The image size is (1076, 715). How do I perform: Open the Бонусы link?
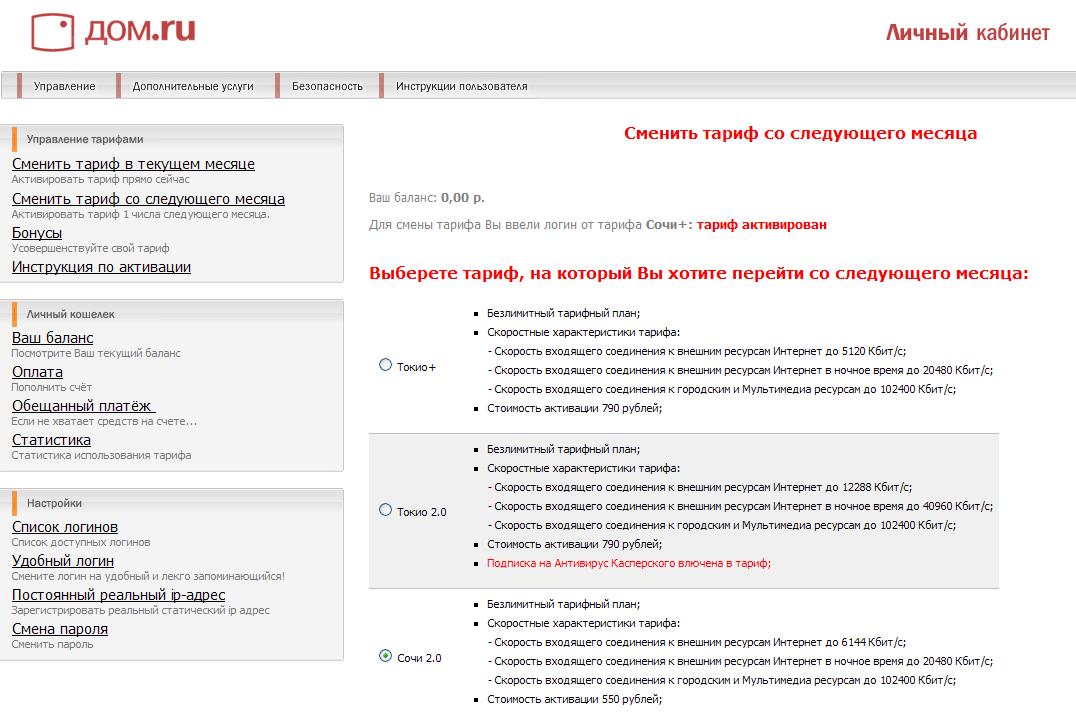point(37,233)
